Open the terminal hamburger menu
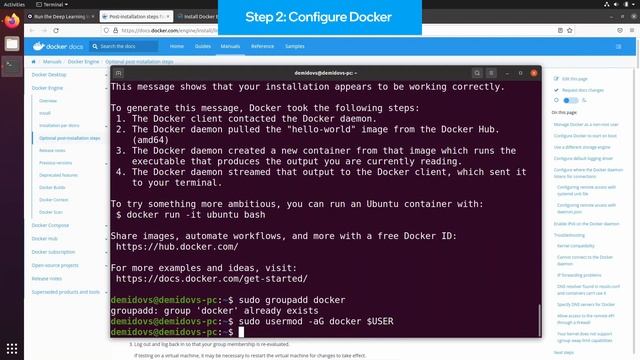This screenshot has width=640, height=360. click(x=491, y=73)
